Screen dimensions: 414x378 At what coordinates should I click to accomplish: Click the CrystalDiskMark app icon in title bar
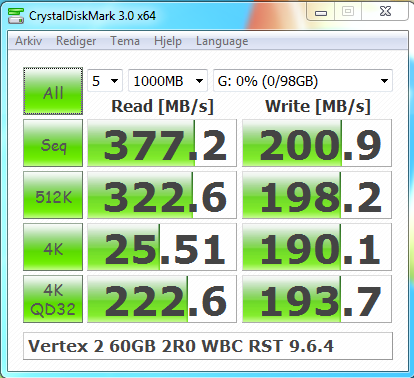[x=16, y=16]
